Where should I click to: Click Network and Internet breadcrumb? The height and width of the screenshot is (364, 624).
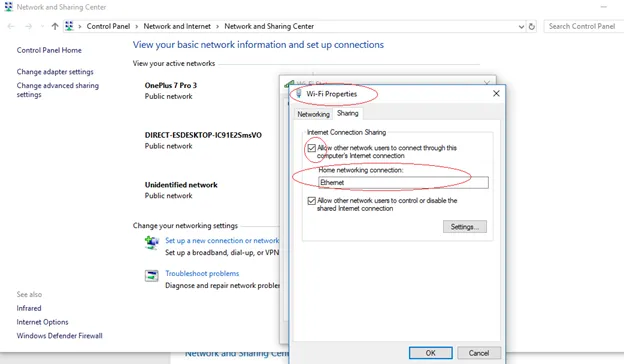pos(177,26)
